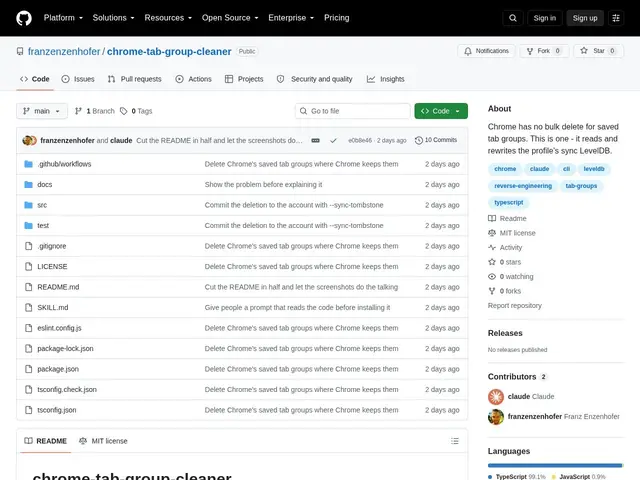
Task: Open the appearance settings icon button
Action: (616, 18)
